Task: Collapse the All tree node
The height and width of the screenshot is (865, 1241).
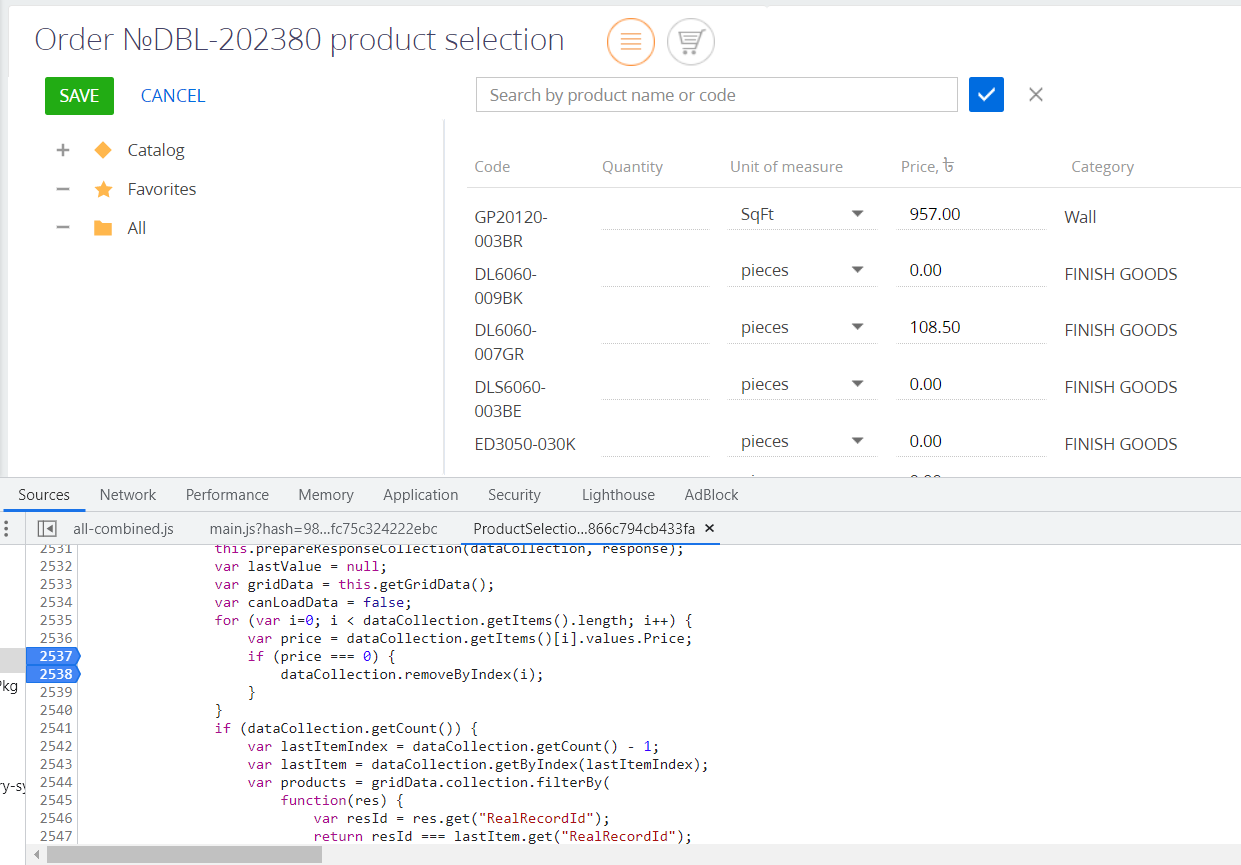Action: click(63, 228)
